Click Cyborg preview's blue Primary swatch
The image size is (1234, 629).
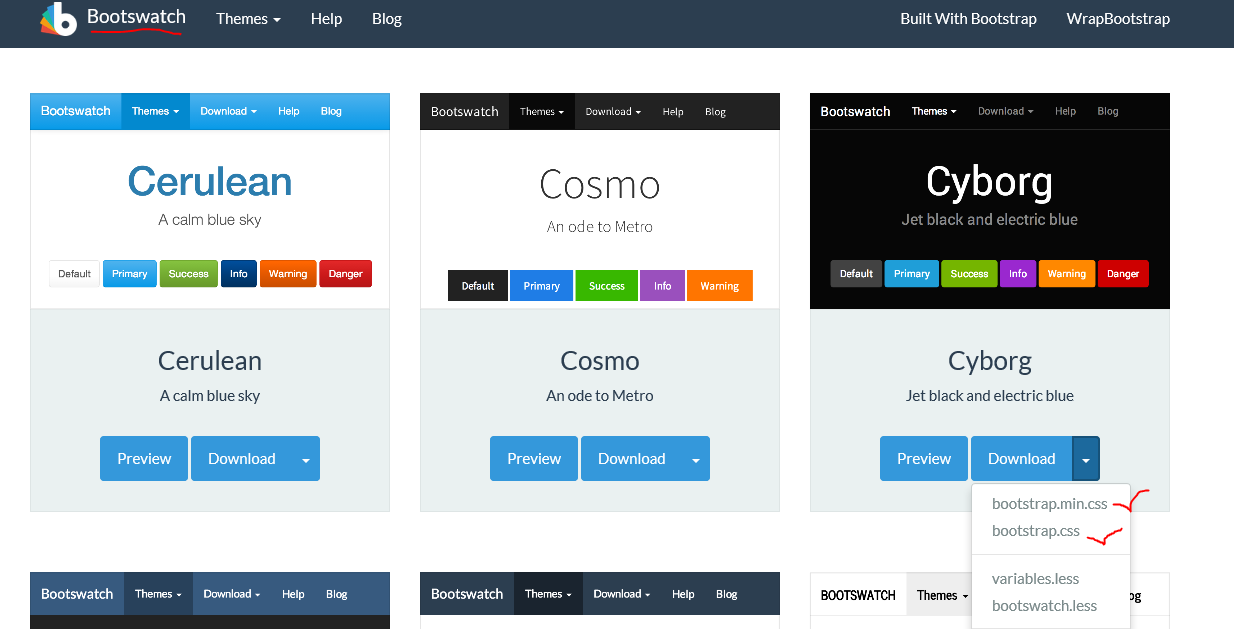[x=912, y=274]
